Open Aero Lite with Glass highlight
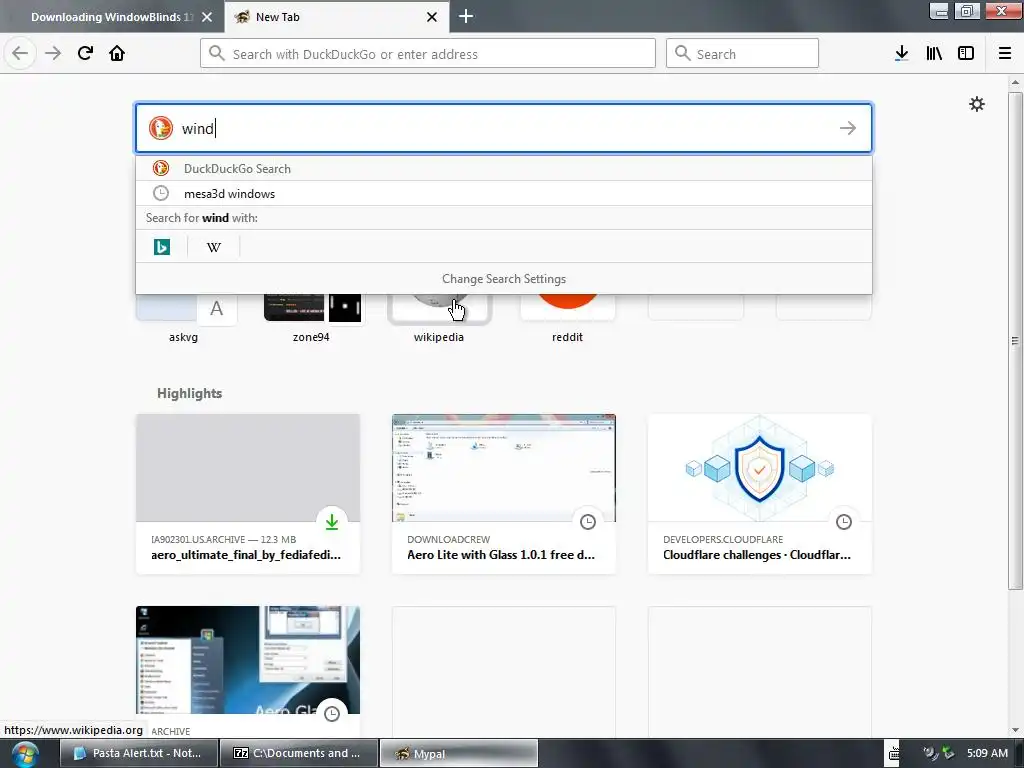The image size is (1024, 768). [x=504, y=494]
